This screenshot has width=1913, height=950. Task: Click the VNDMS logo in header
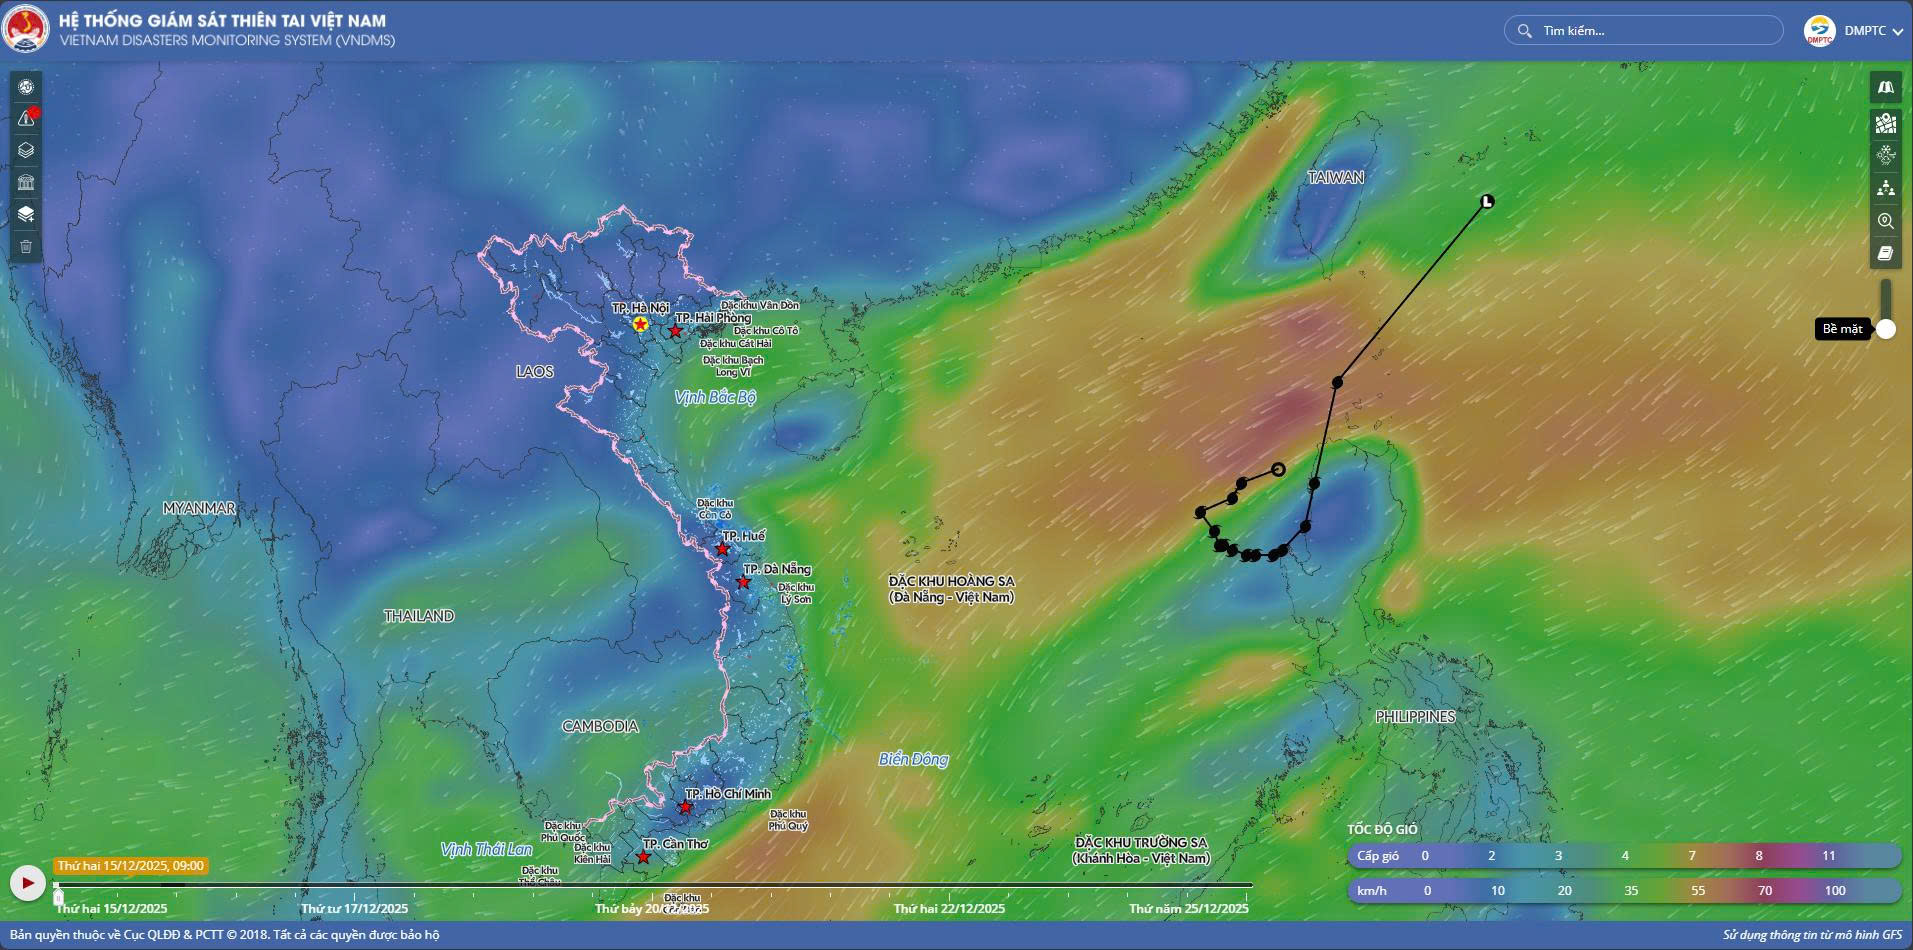coord(26,30)
